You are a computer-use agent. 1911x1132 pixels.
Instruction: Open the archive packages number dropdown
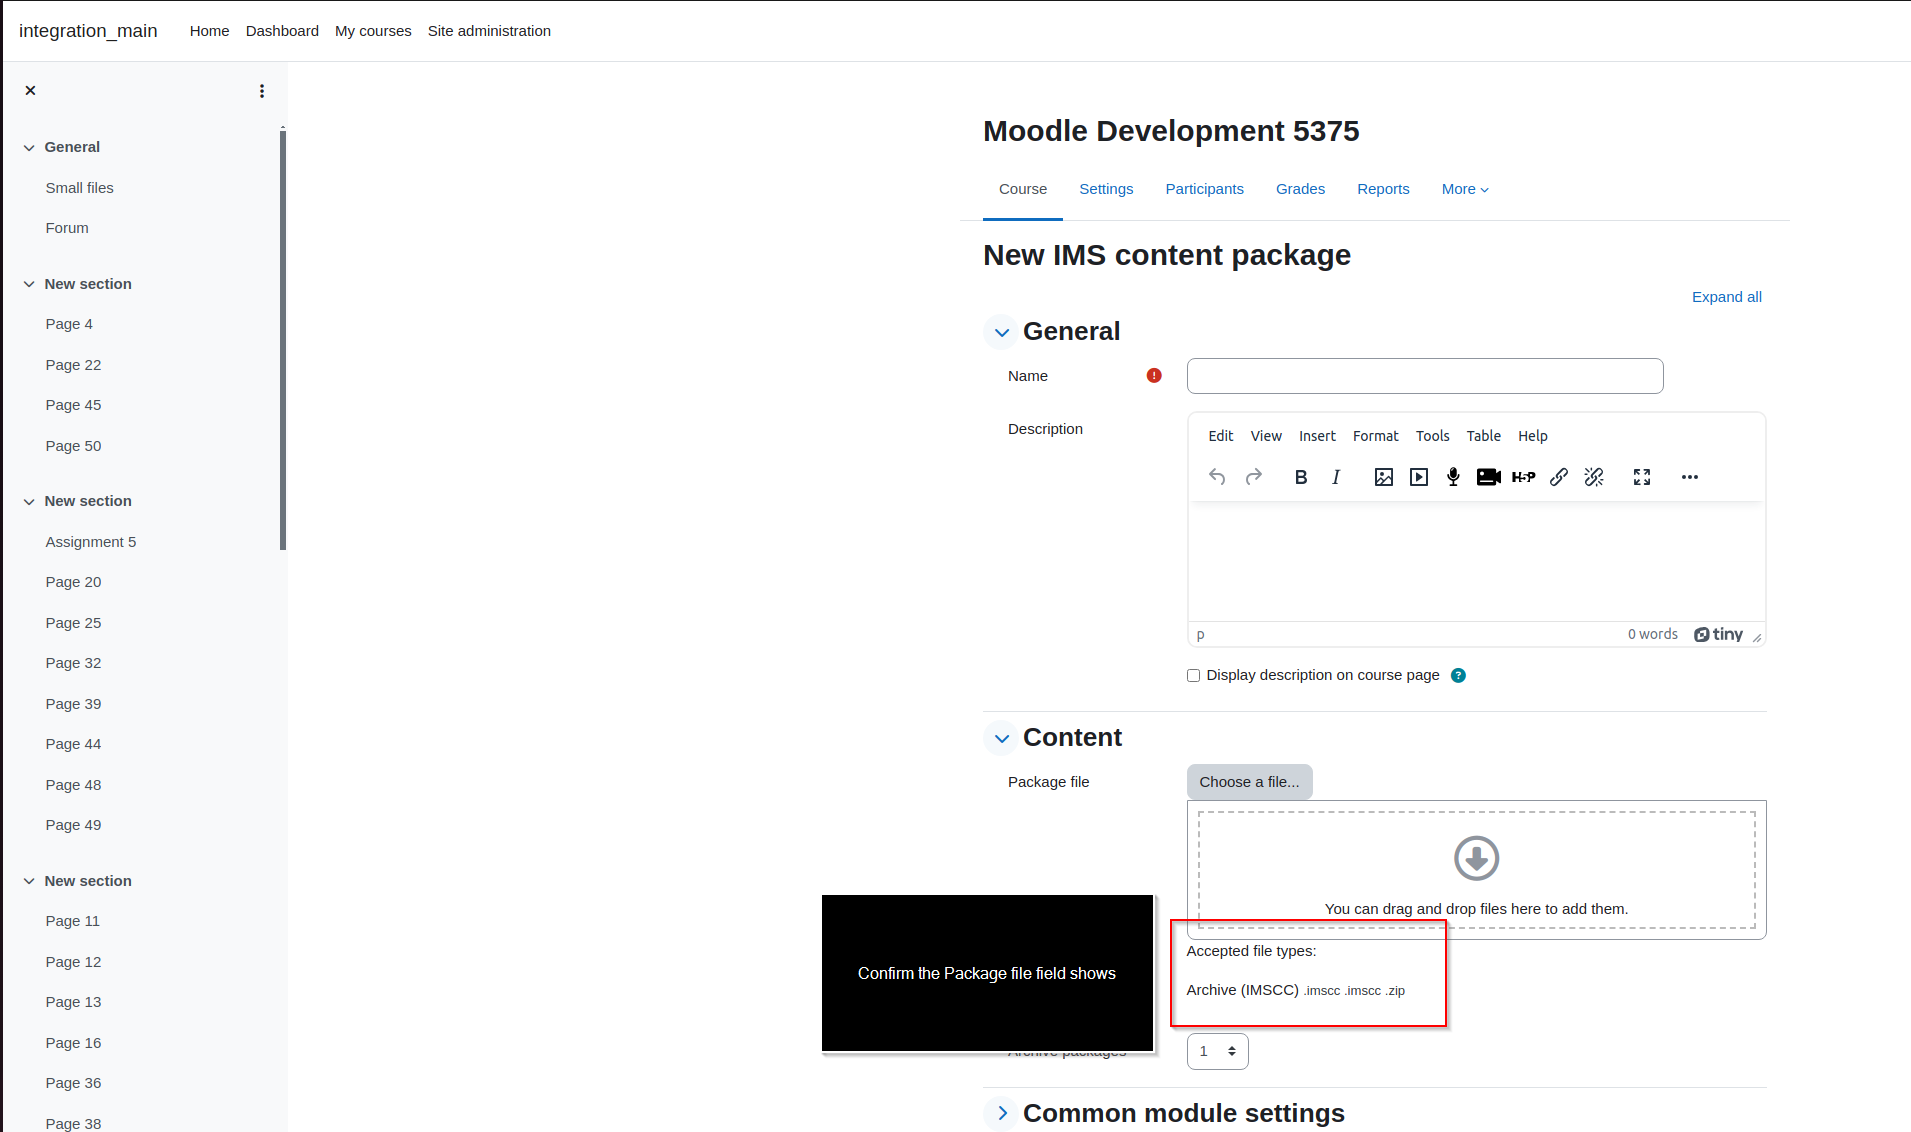1217,1051
